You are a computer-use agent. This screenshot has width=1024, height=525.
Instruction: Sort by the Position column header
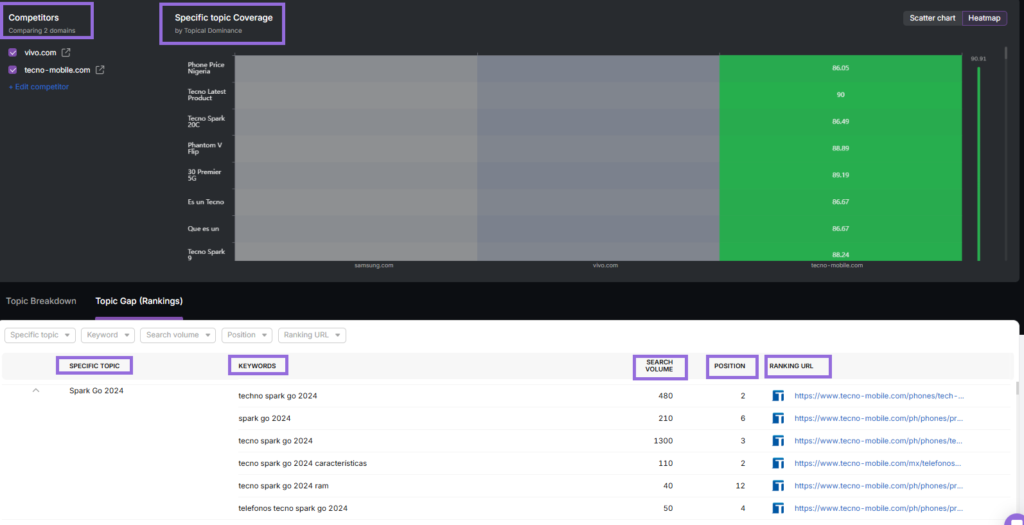[x=731, y=366]
